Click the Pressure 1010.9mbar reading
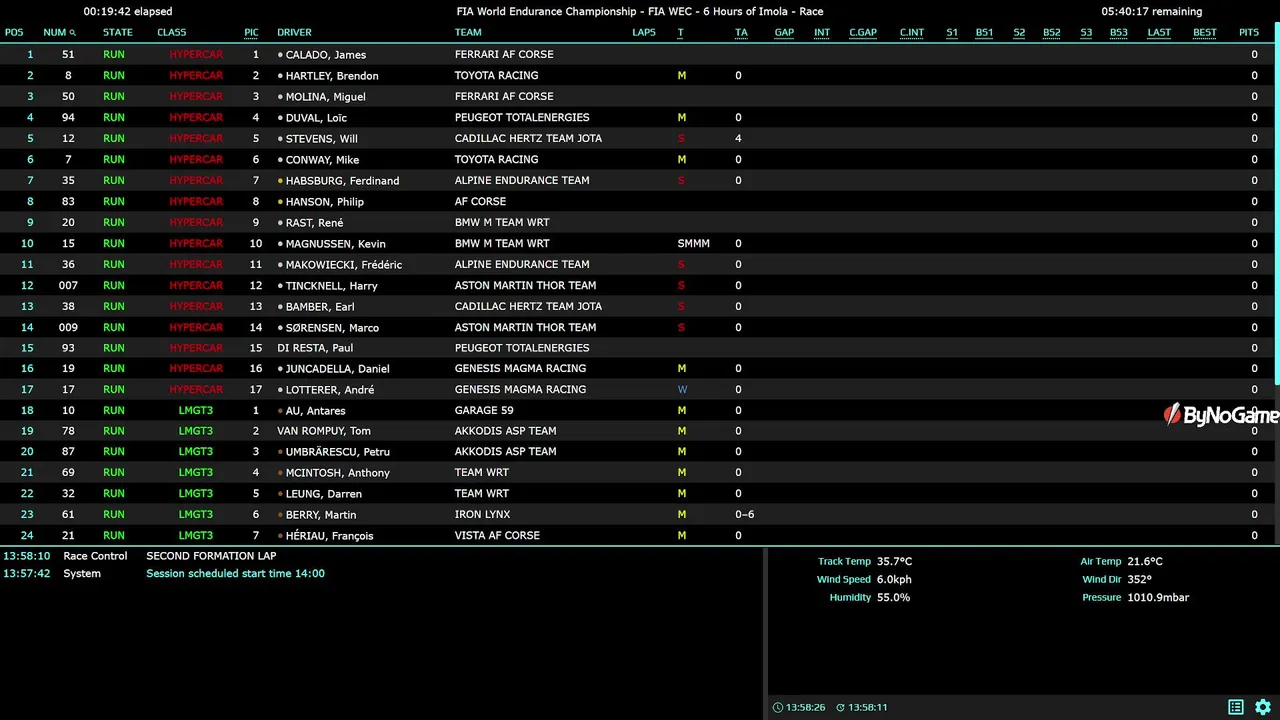1280x720 pixels. coord(1136,598)
